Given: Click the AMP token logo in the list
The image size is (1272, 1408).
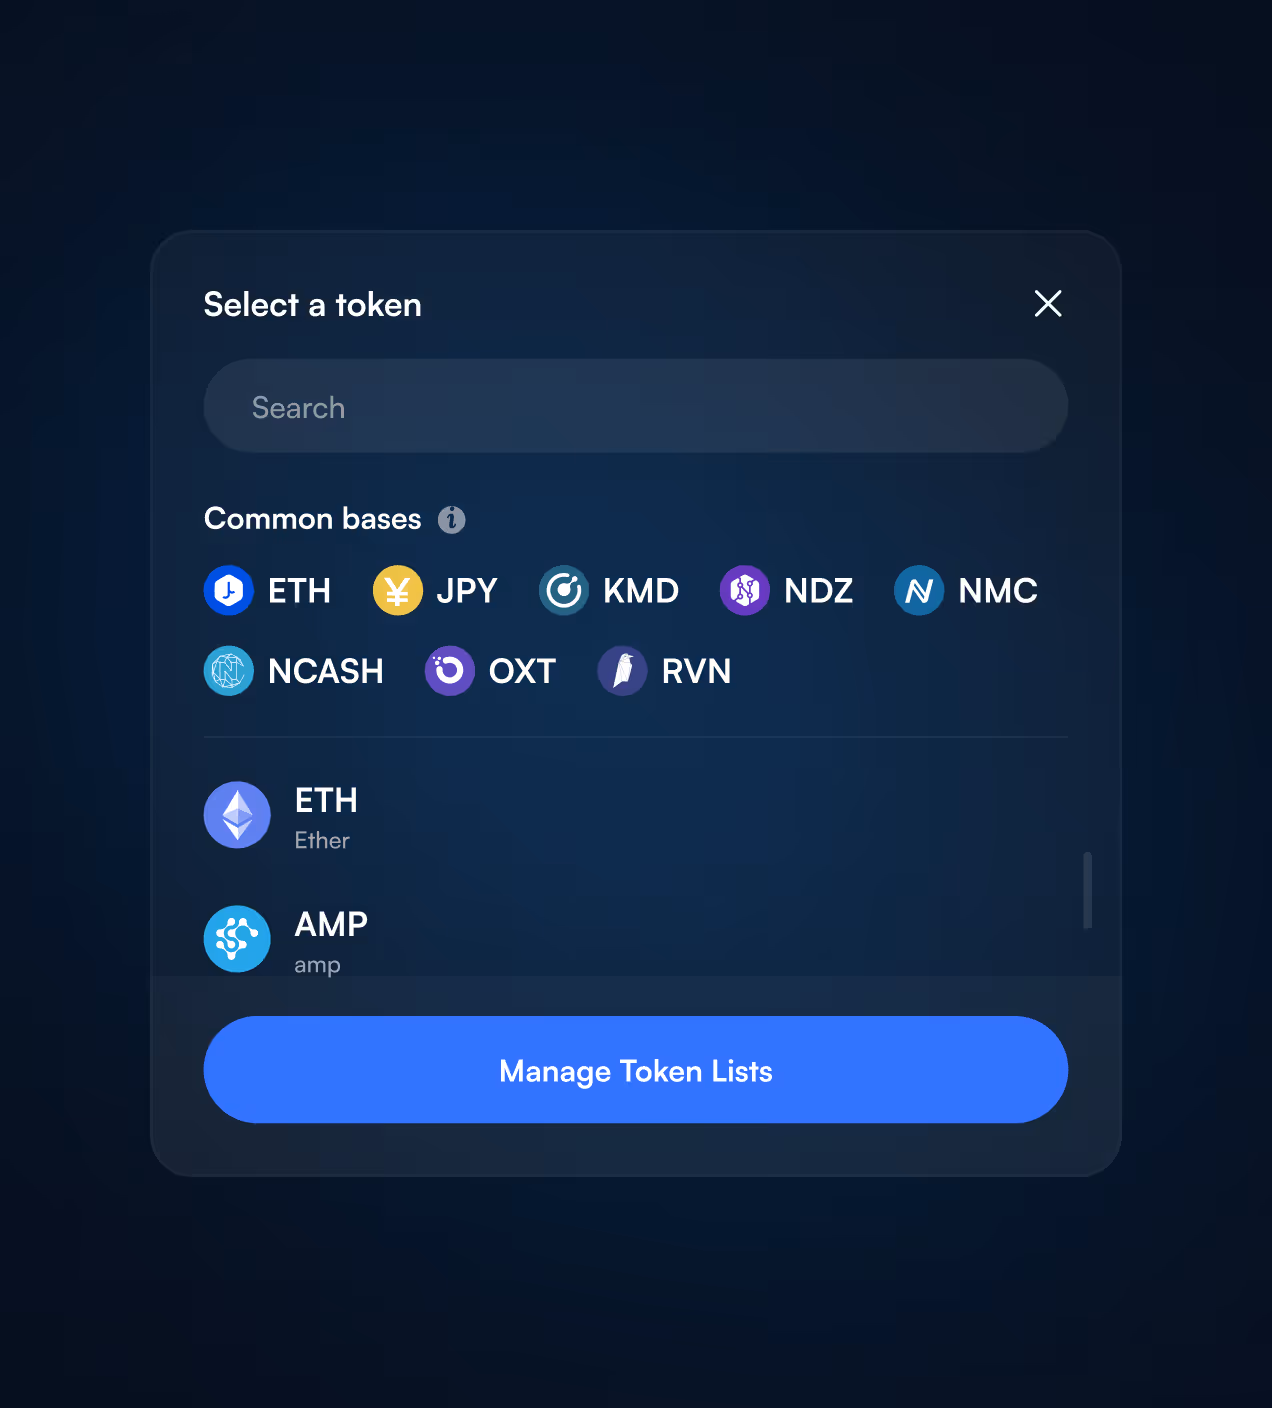Looking at the screenshot, I should [237, 938].
